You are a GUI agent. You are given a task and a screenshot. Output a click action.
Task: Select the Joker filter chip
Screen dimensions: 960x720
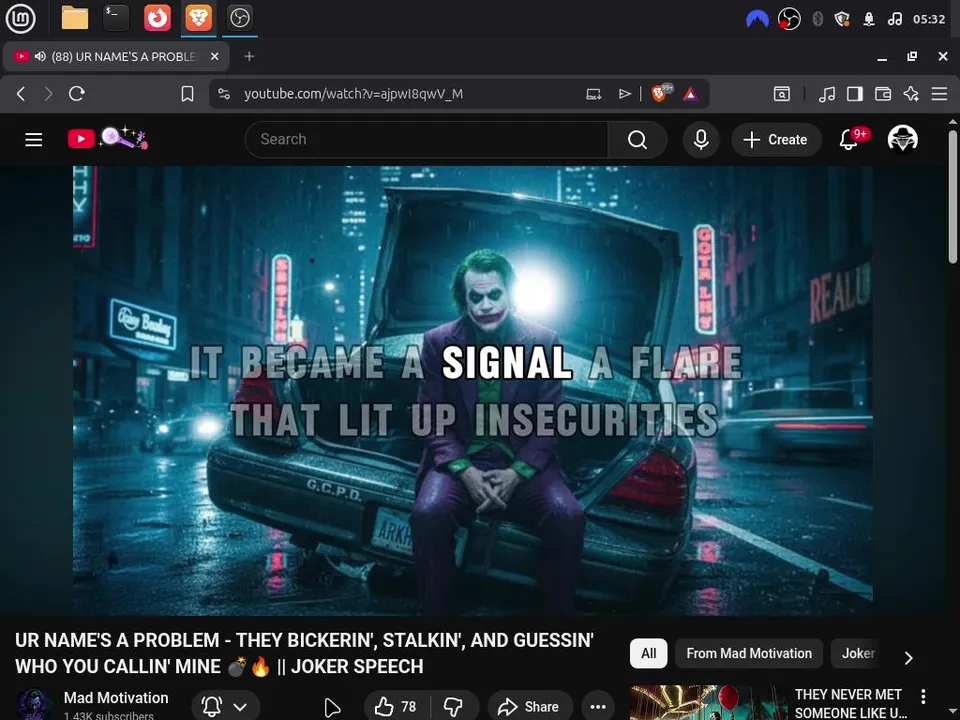[858, 653]
